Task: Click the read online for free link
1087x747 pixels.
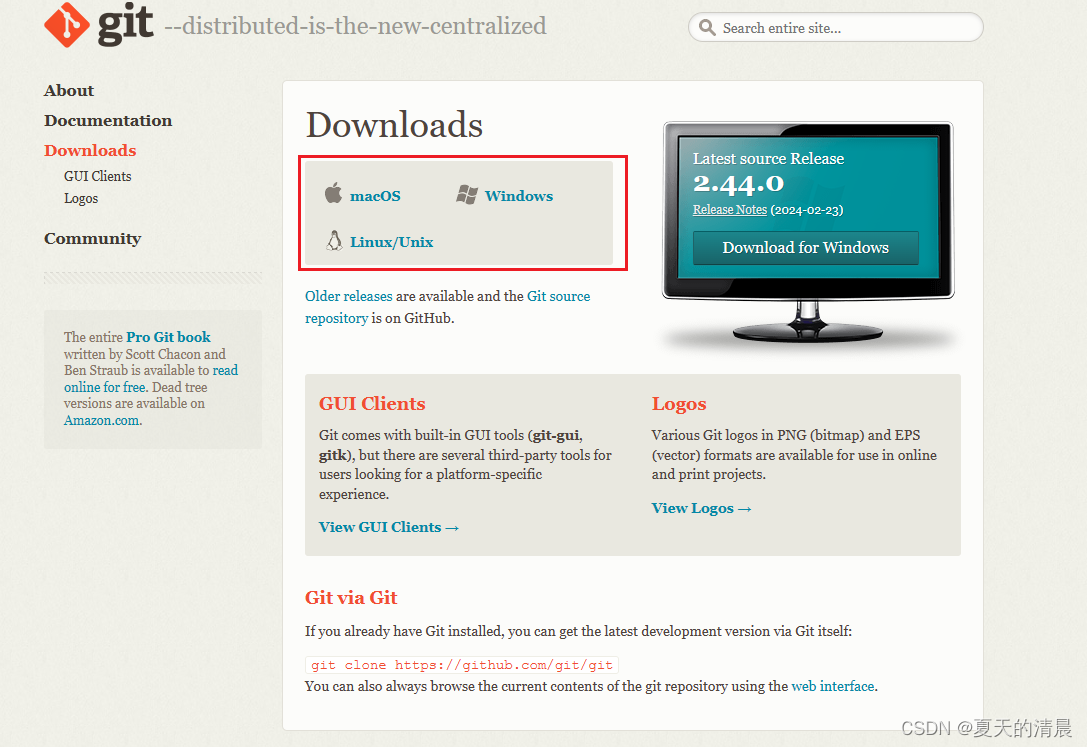Action: click(150, 378)
